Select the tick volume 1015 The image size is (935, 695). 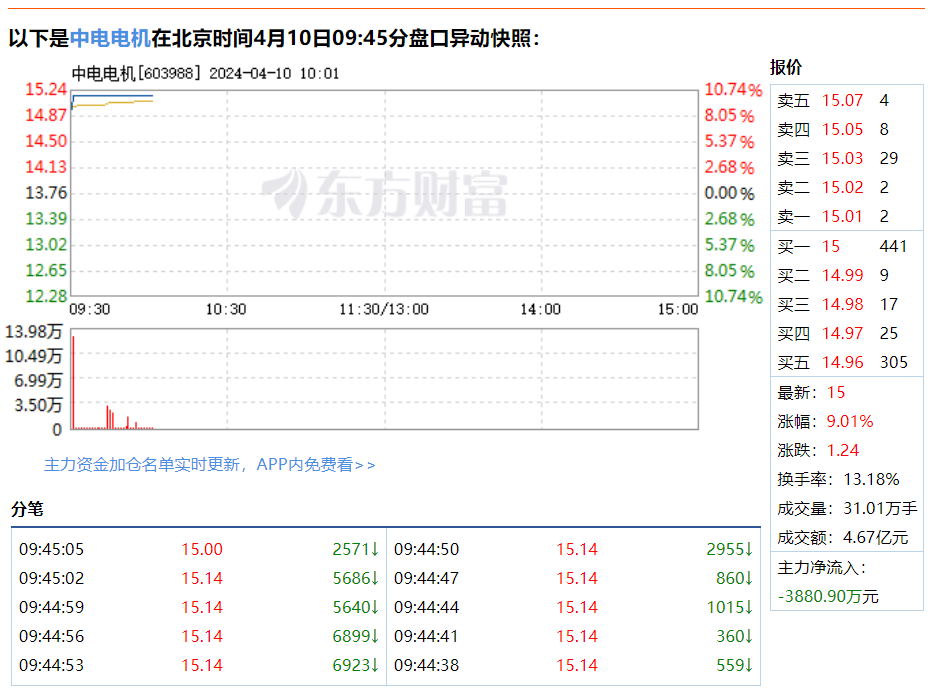pyautogui.click(x=730, y=607)
